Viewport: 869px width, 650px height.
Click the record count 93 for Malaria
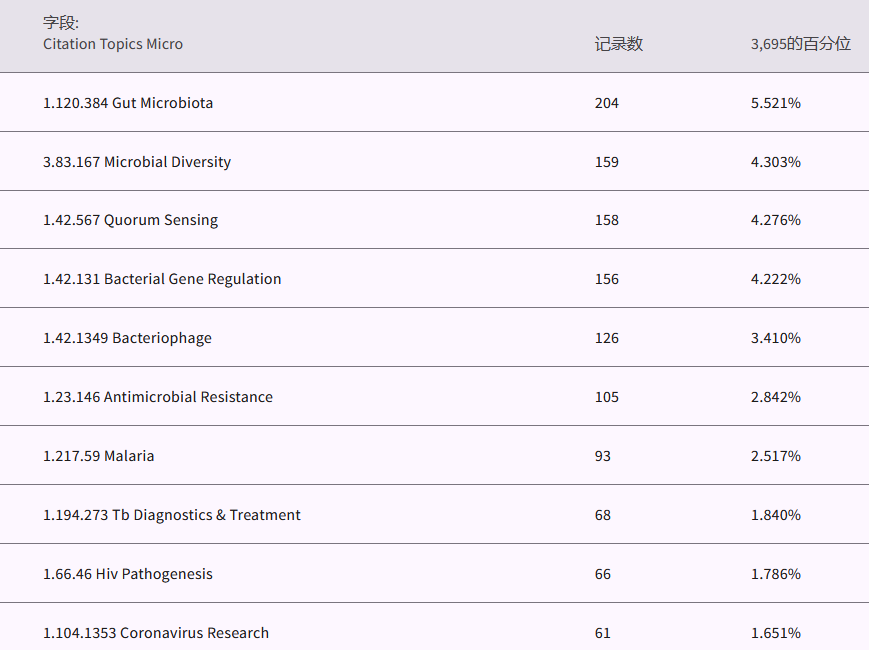pos(603,456)
